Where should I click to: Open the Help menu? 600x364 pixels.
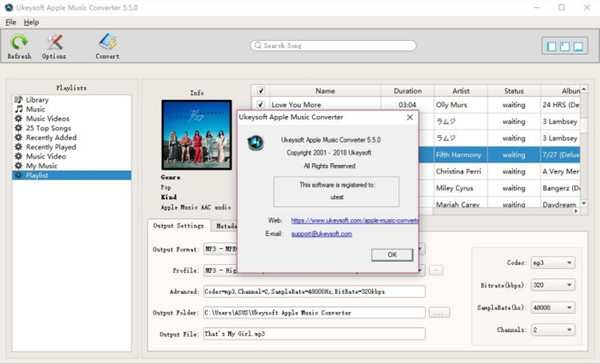click(31, 22)
